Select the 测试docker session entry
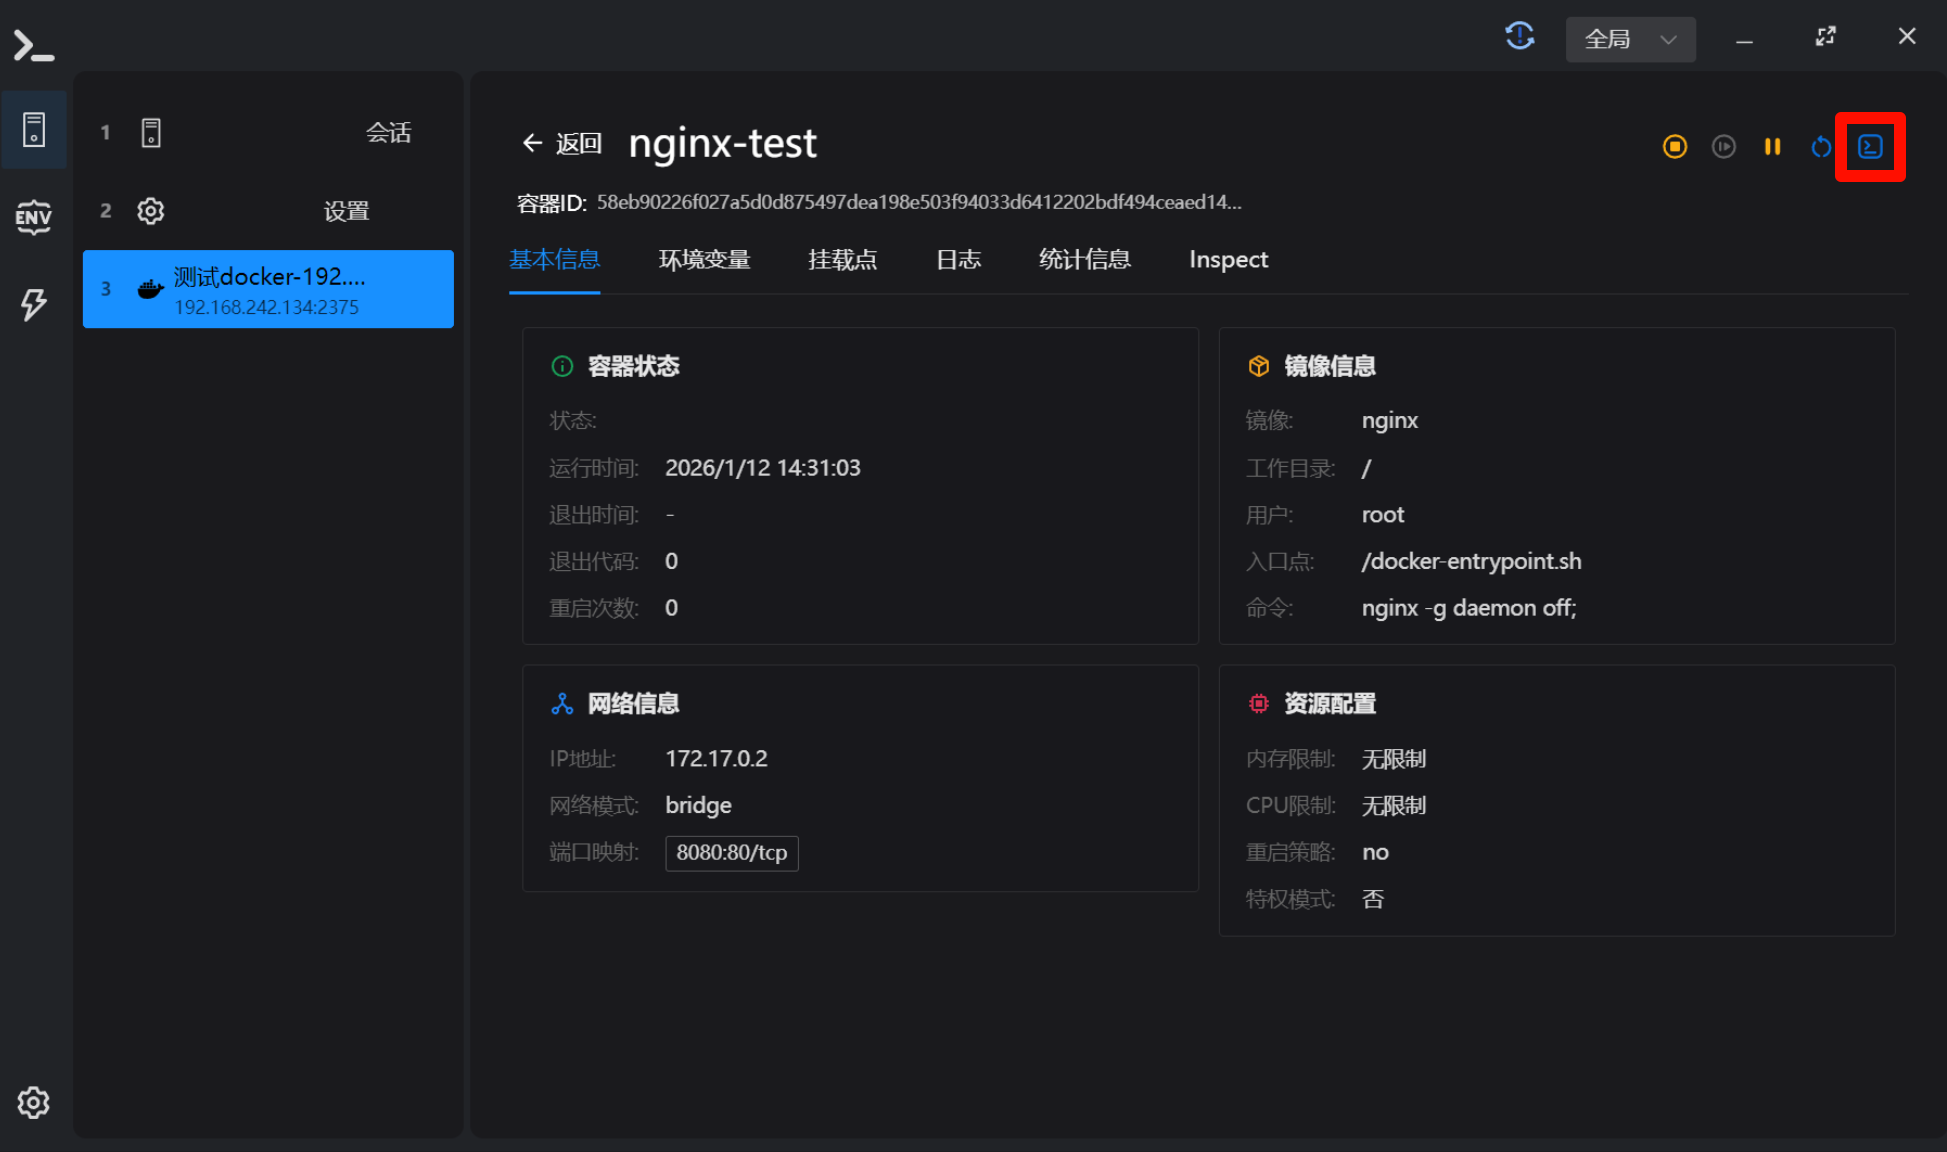 pos(268,289)
